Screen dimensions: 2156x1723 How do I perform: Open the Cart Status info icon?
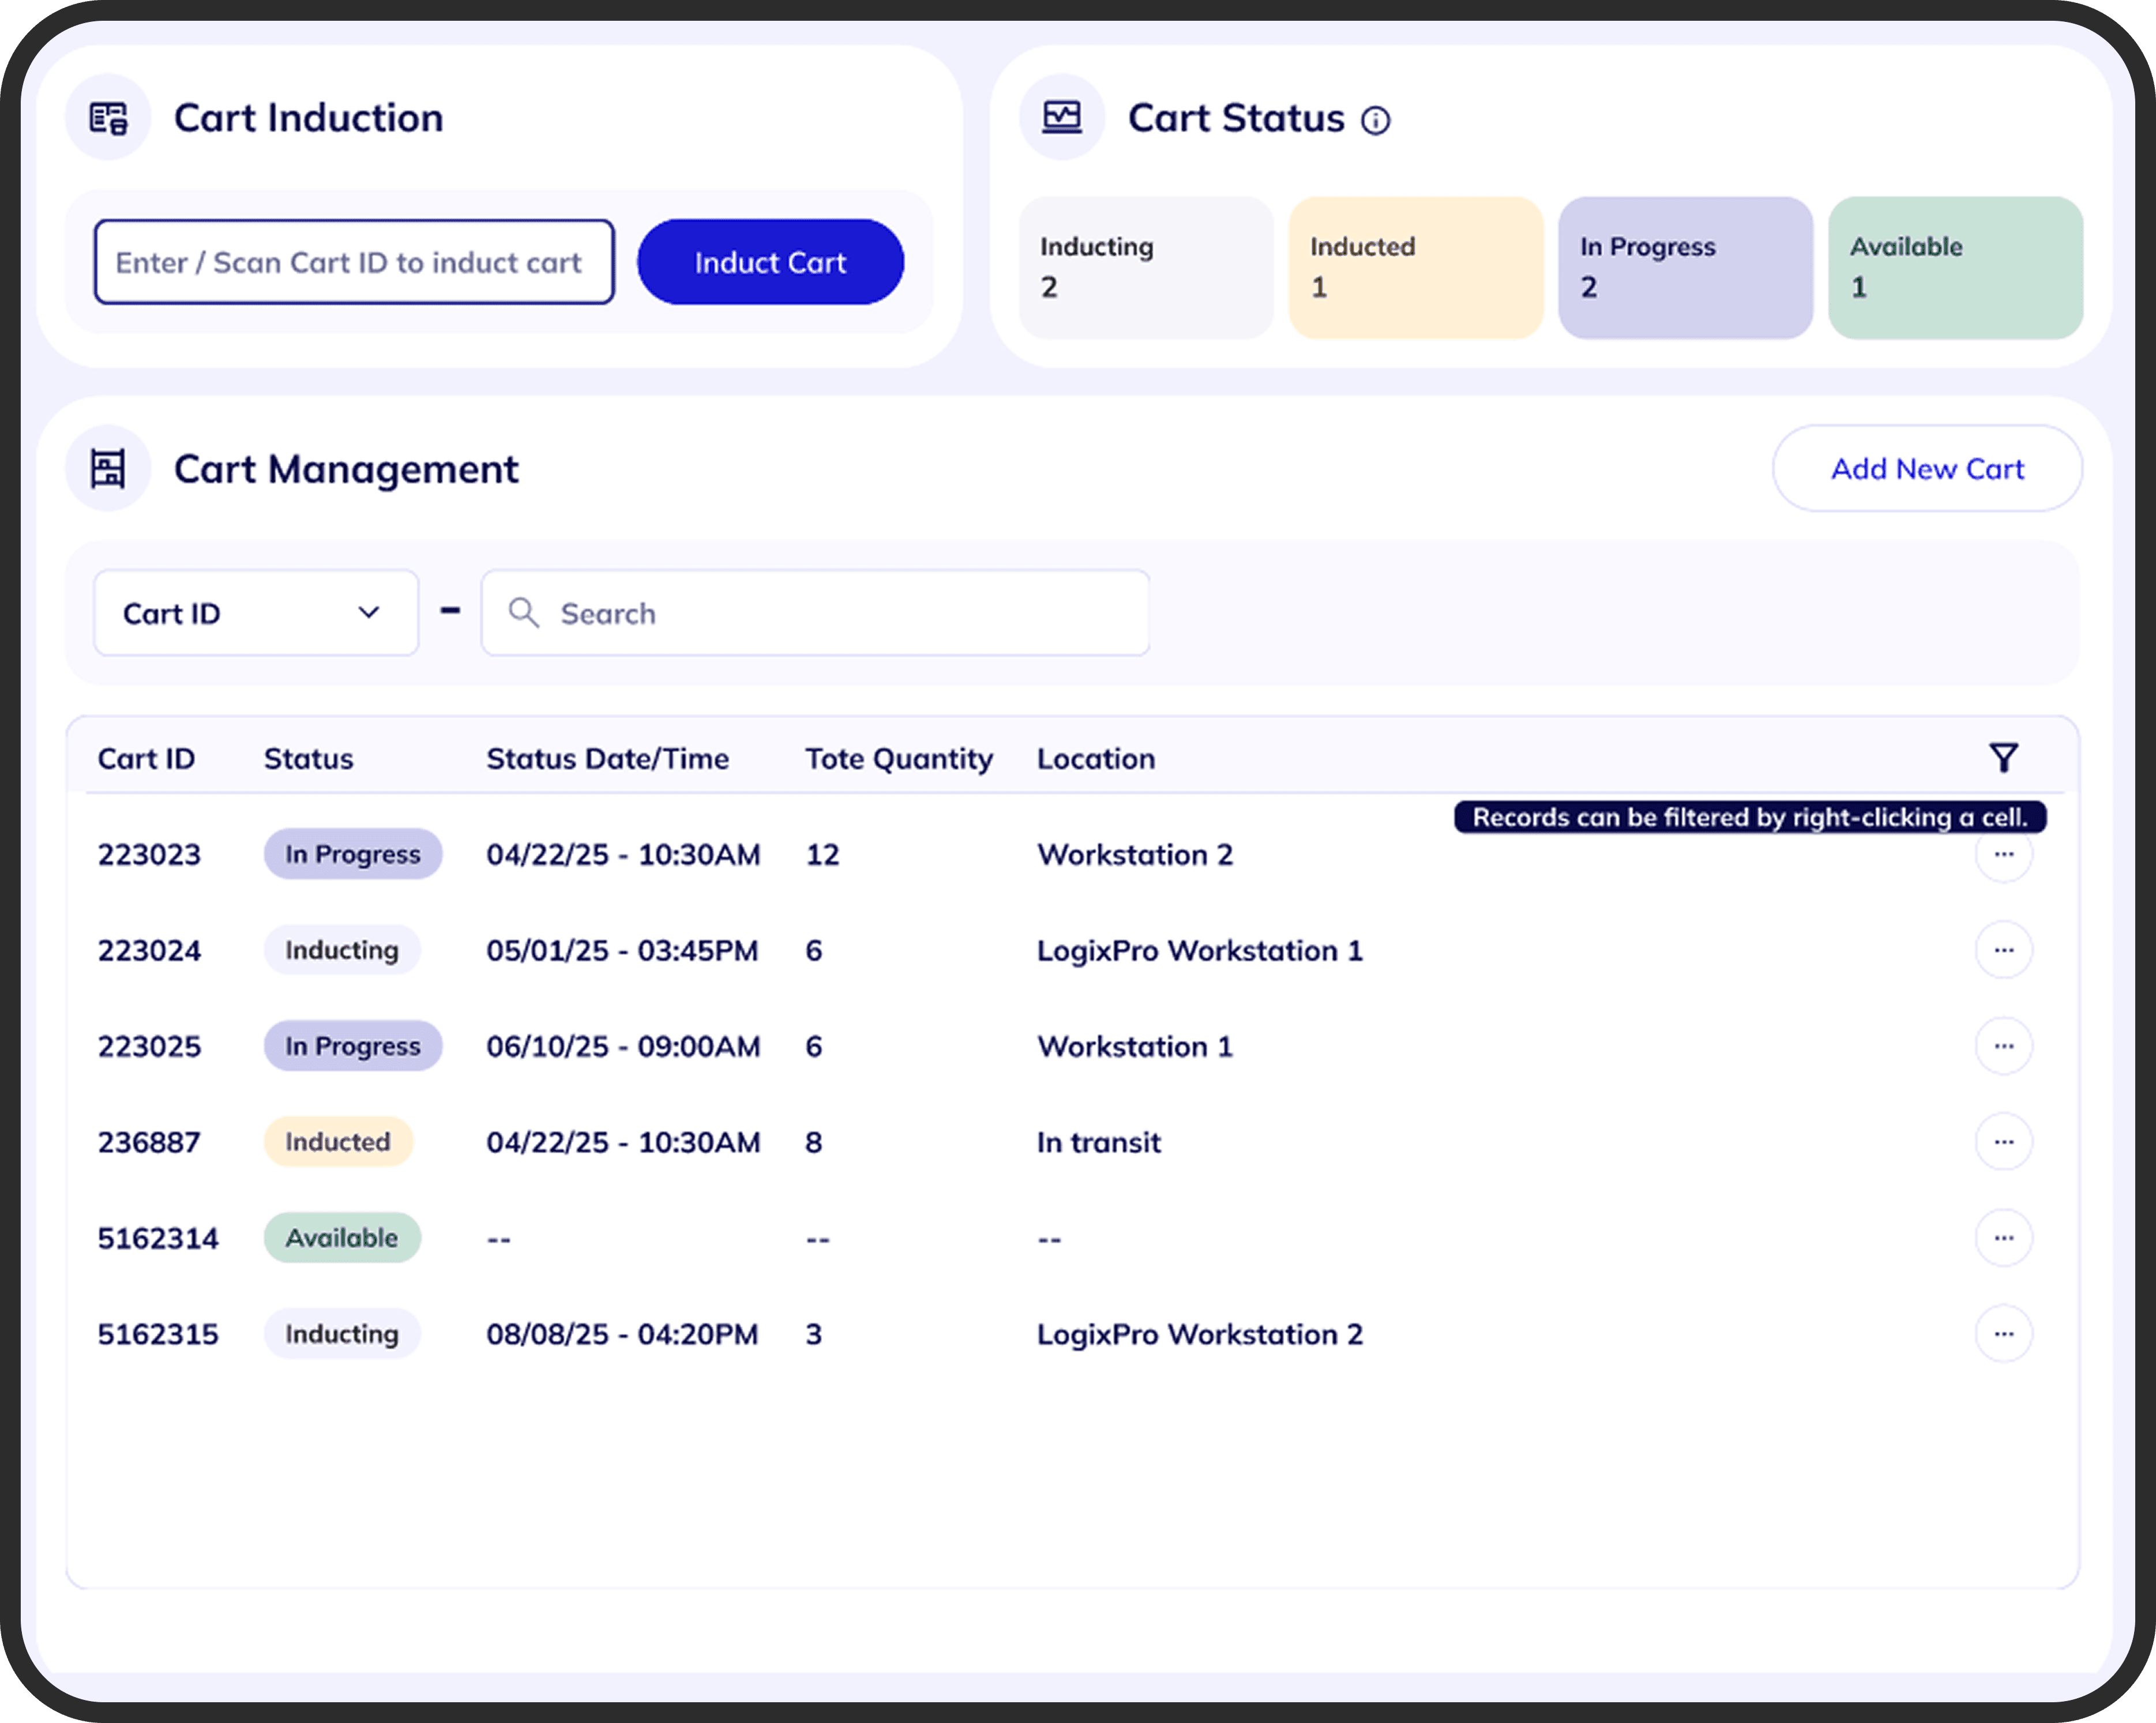pyautogui.click(x=1375, y=121)
